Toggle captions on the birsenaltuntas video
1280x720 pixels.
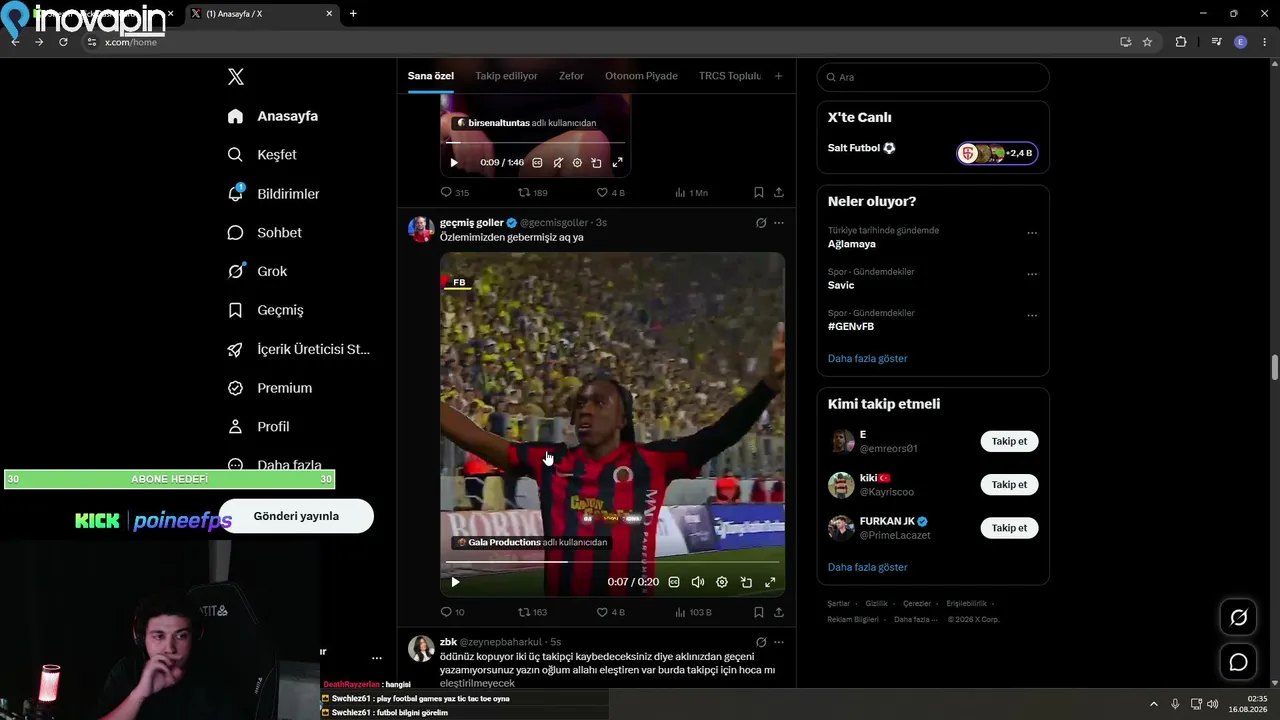pos(537,162)
